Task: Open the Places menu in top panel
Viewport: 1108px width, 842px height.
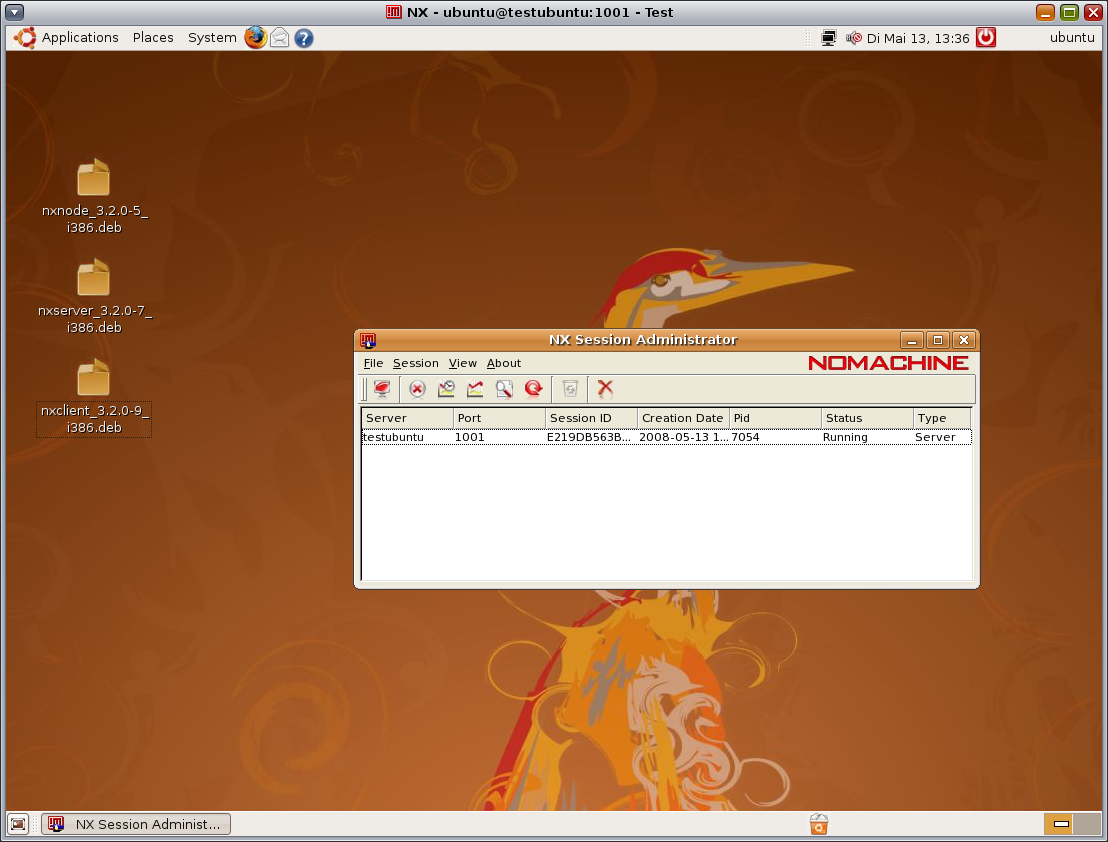Action: 153,37
